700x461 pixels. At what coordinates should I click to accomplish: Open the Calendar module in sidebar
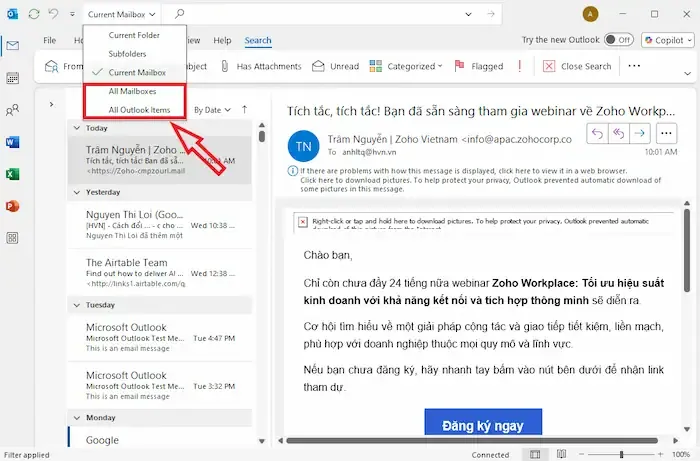point(12,78)
